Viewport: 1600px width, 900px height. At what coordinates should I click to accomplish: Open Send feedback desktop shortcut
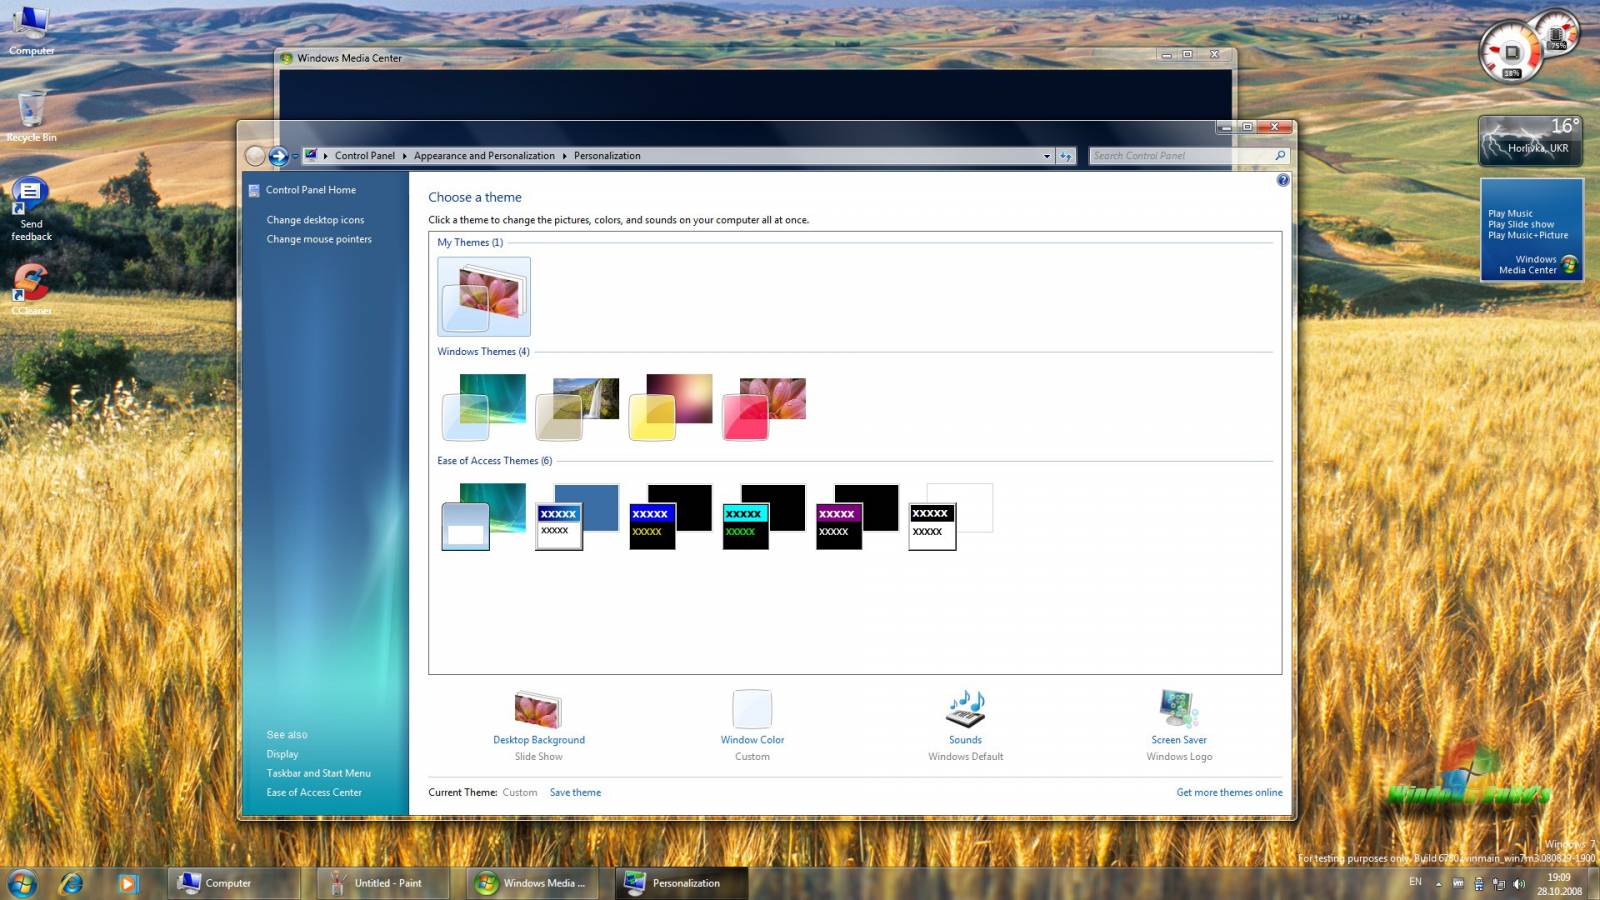coord(31,210)
